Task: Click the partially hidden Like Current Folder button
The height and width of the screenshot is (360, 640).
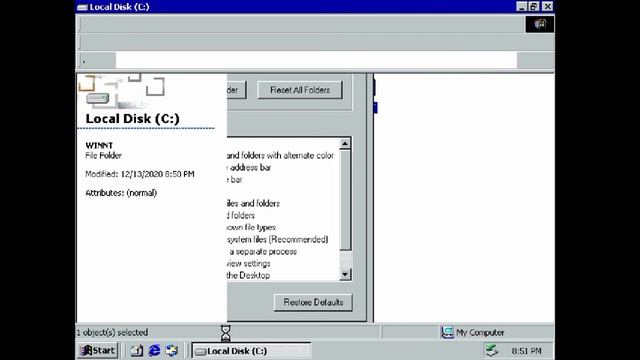Action: click(x=236, y=90)
